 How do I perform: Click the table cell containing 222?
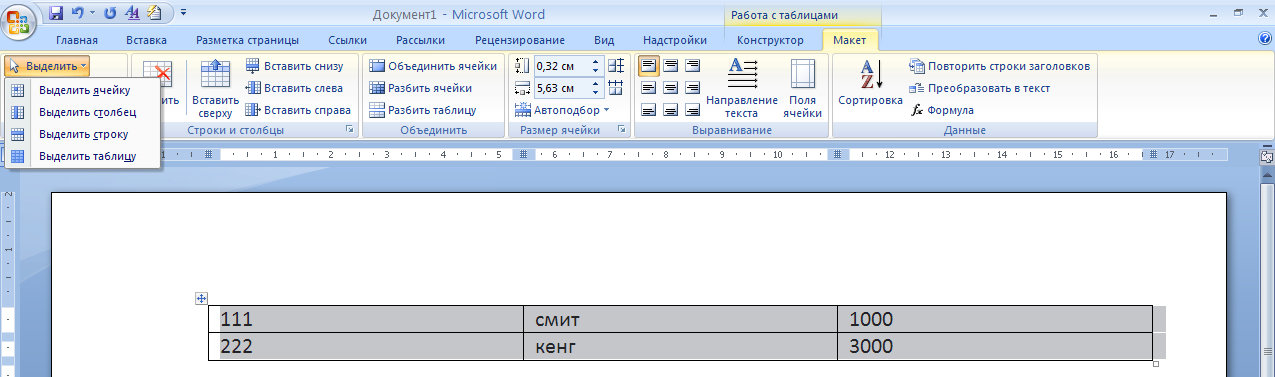365,346
